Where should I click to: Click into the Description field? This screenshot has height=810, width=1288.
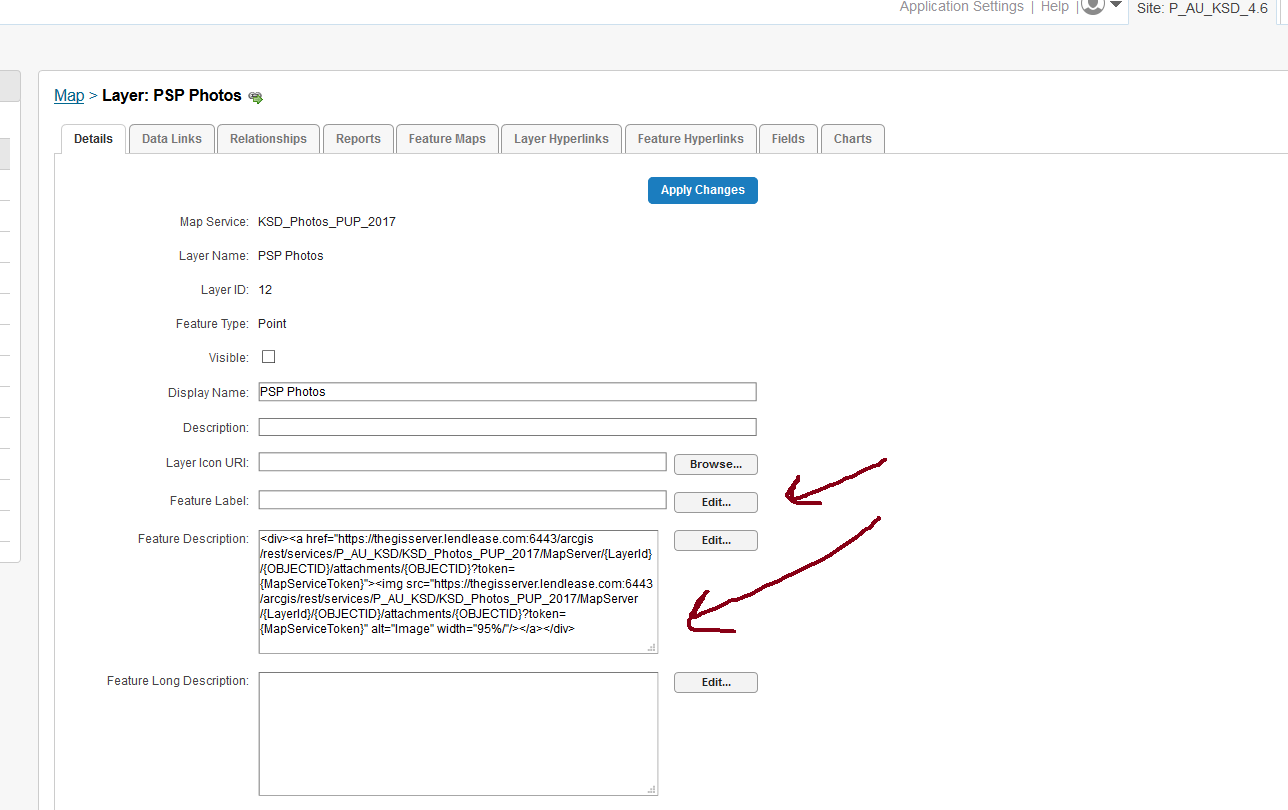[x=507, y=427]
